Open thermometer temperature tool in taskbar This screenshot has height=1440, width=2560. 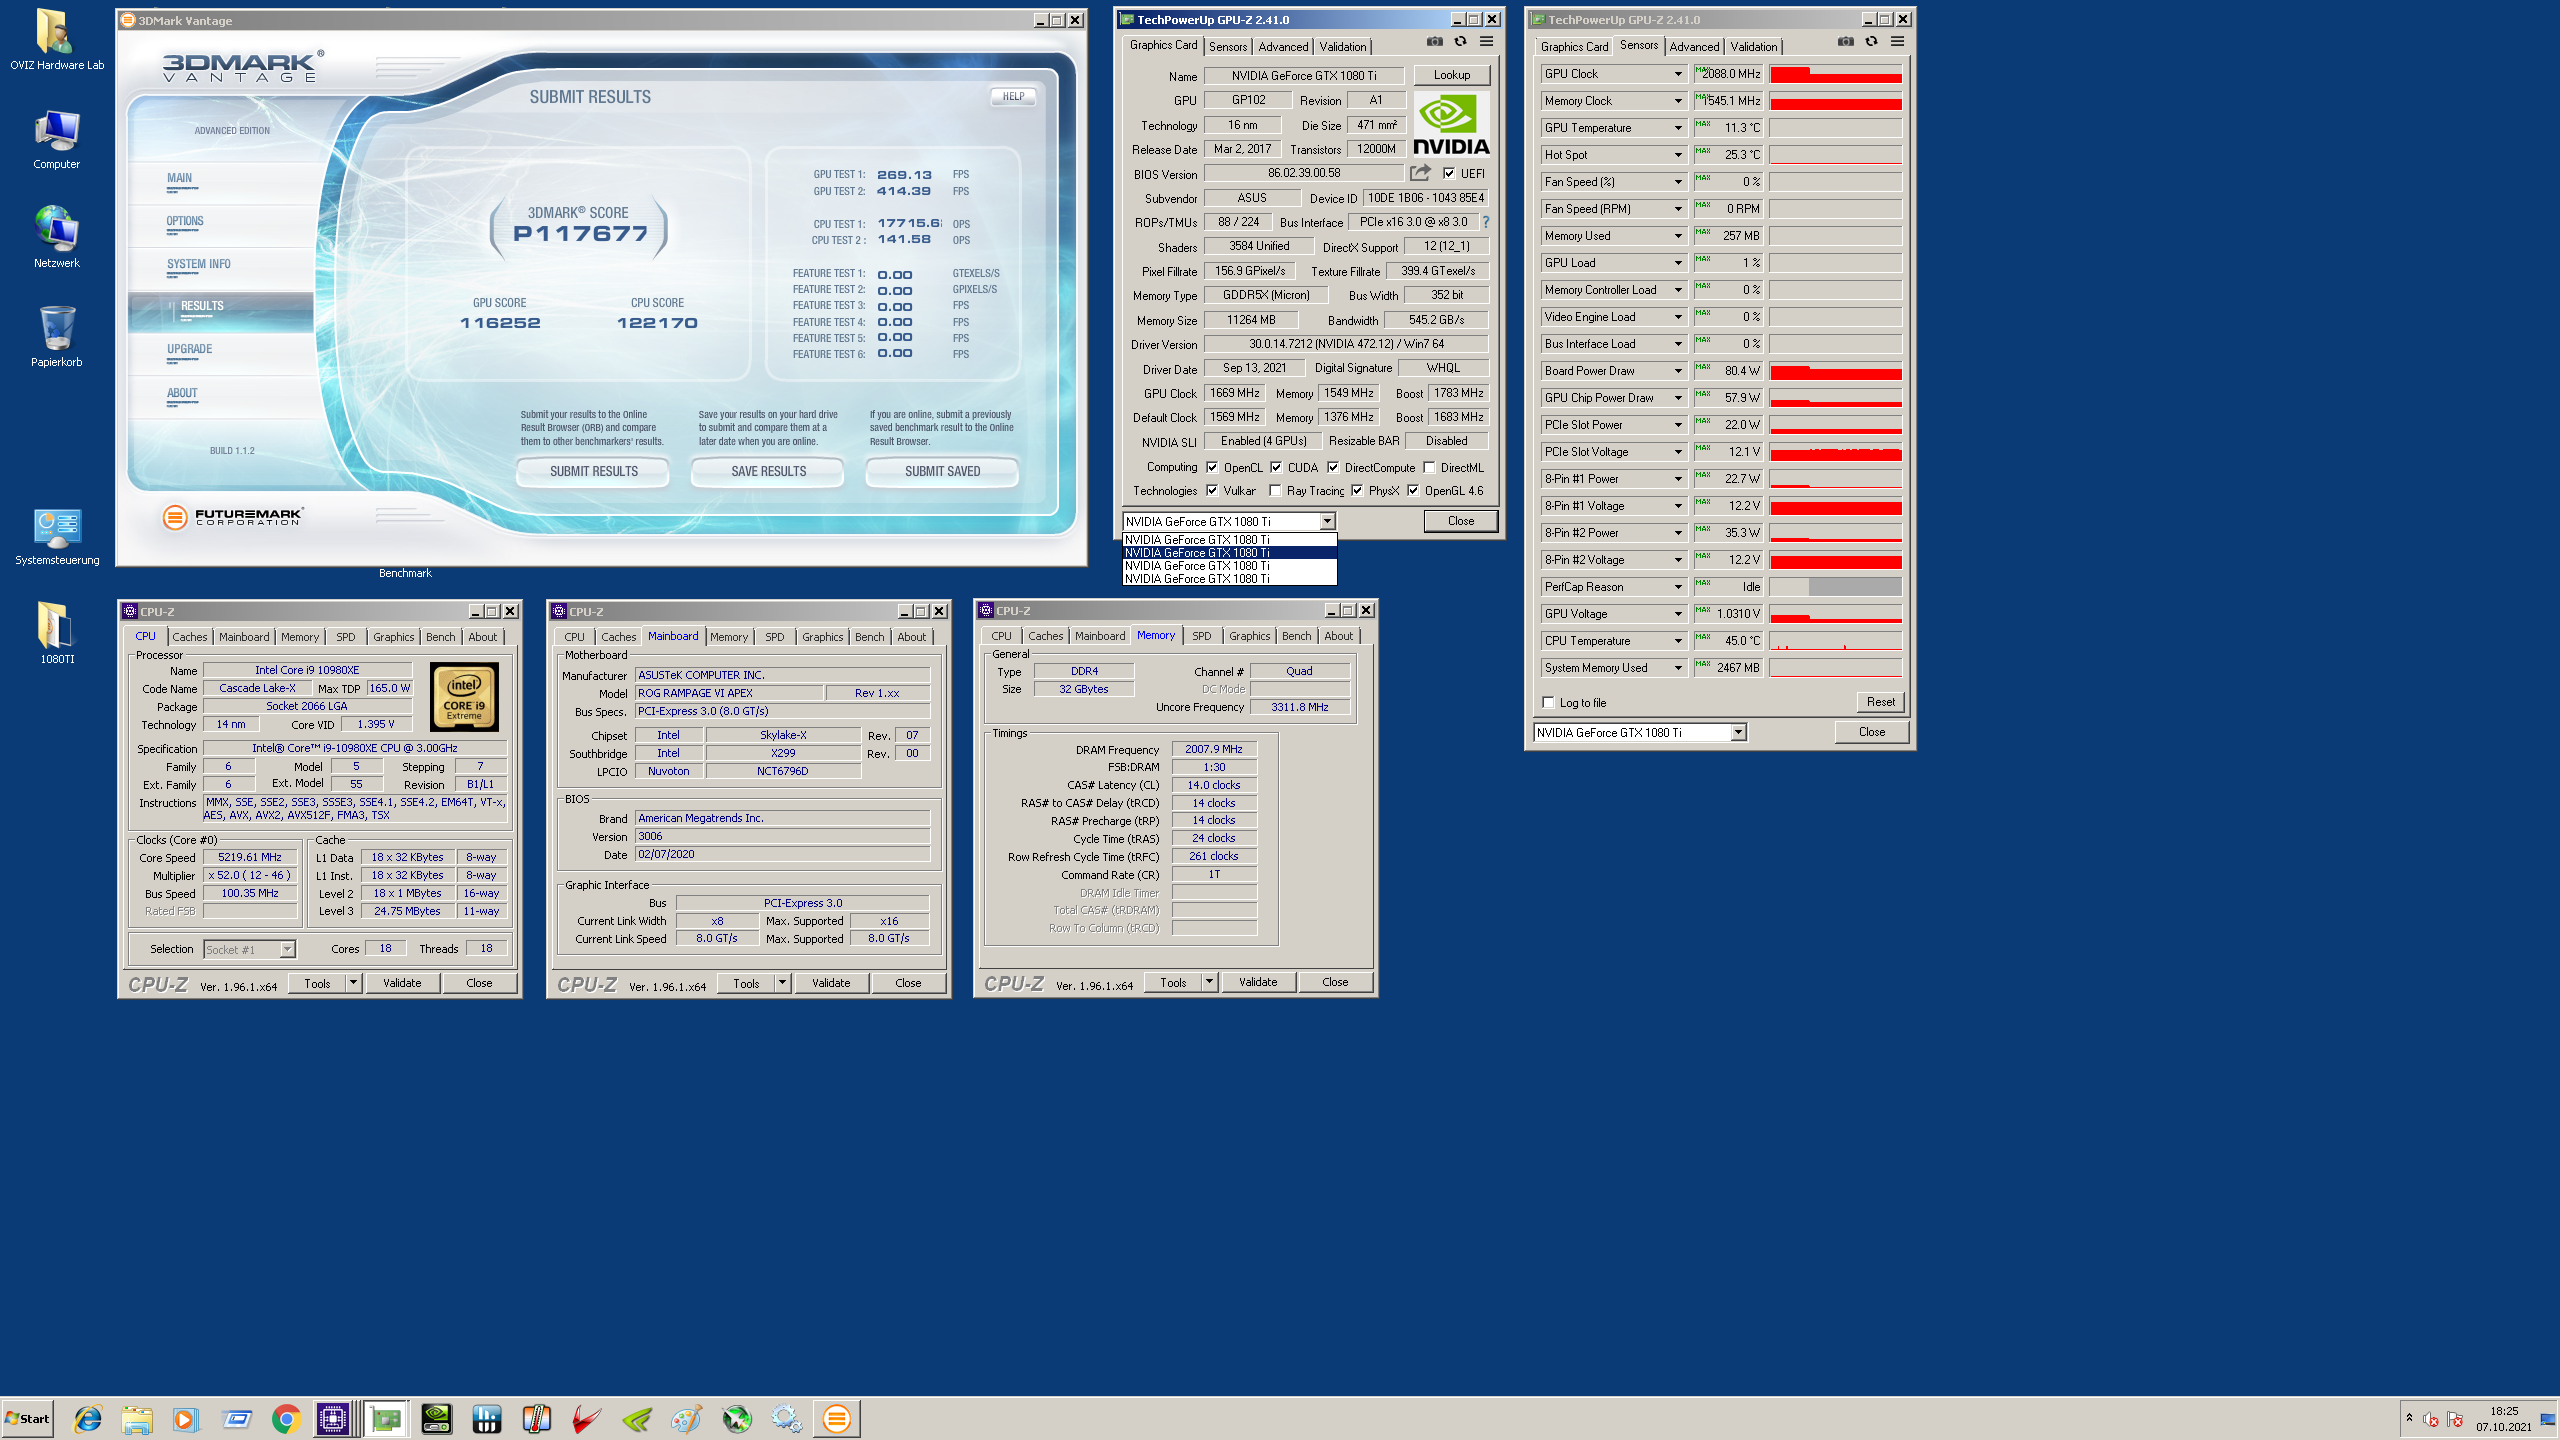point(537,1418)
